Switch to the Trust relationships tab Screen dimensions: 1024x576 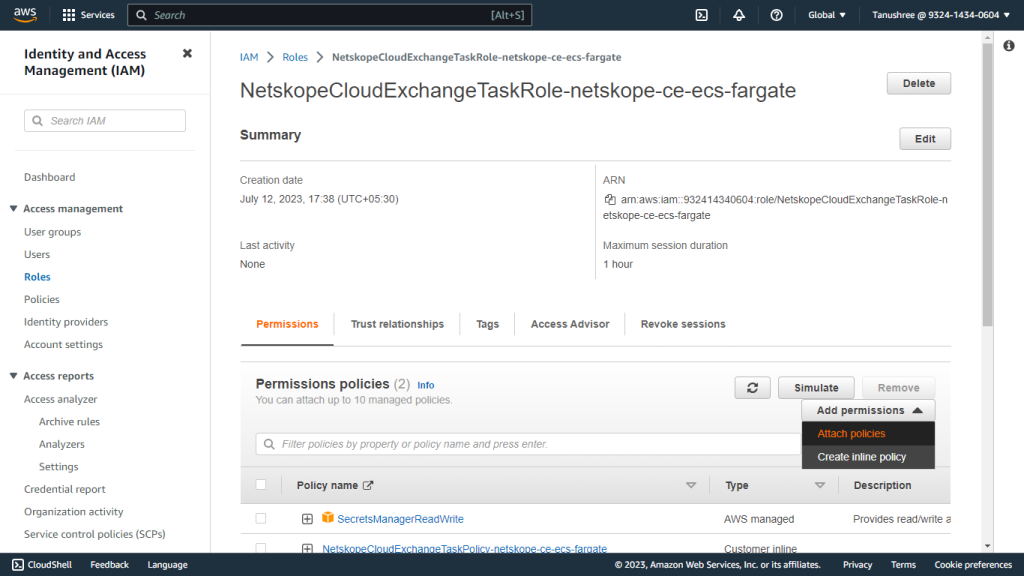[x=397, y=324]
